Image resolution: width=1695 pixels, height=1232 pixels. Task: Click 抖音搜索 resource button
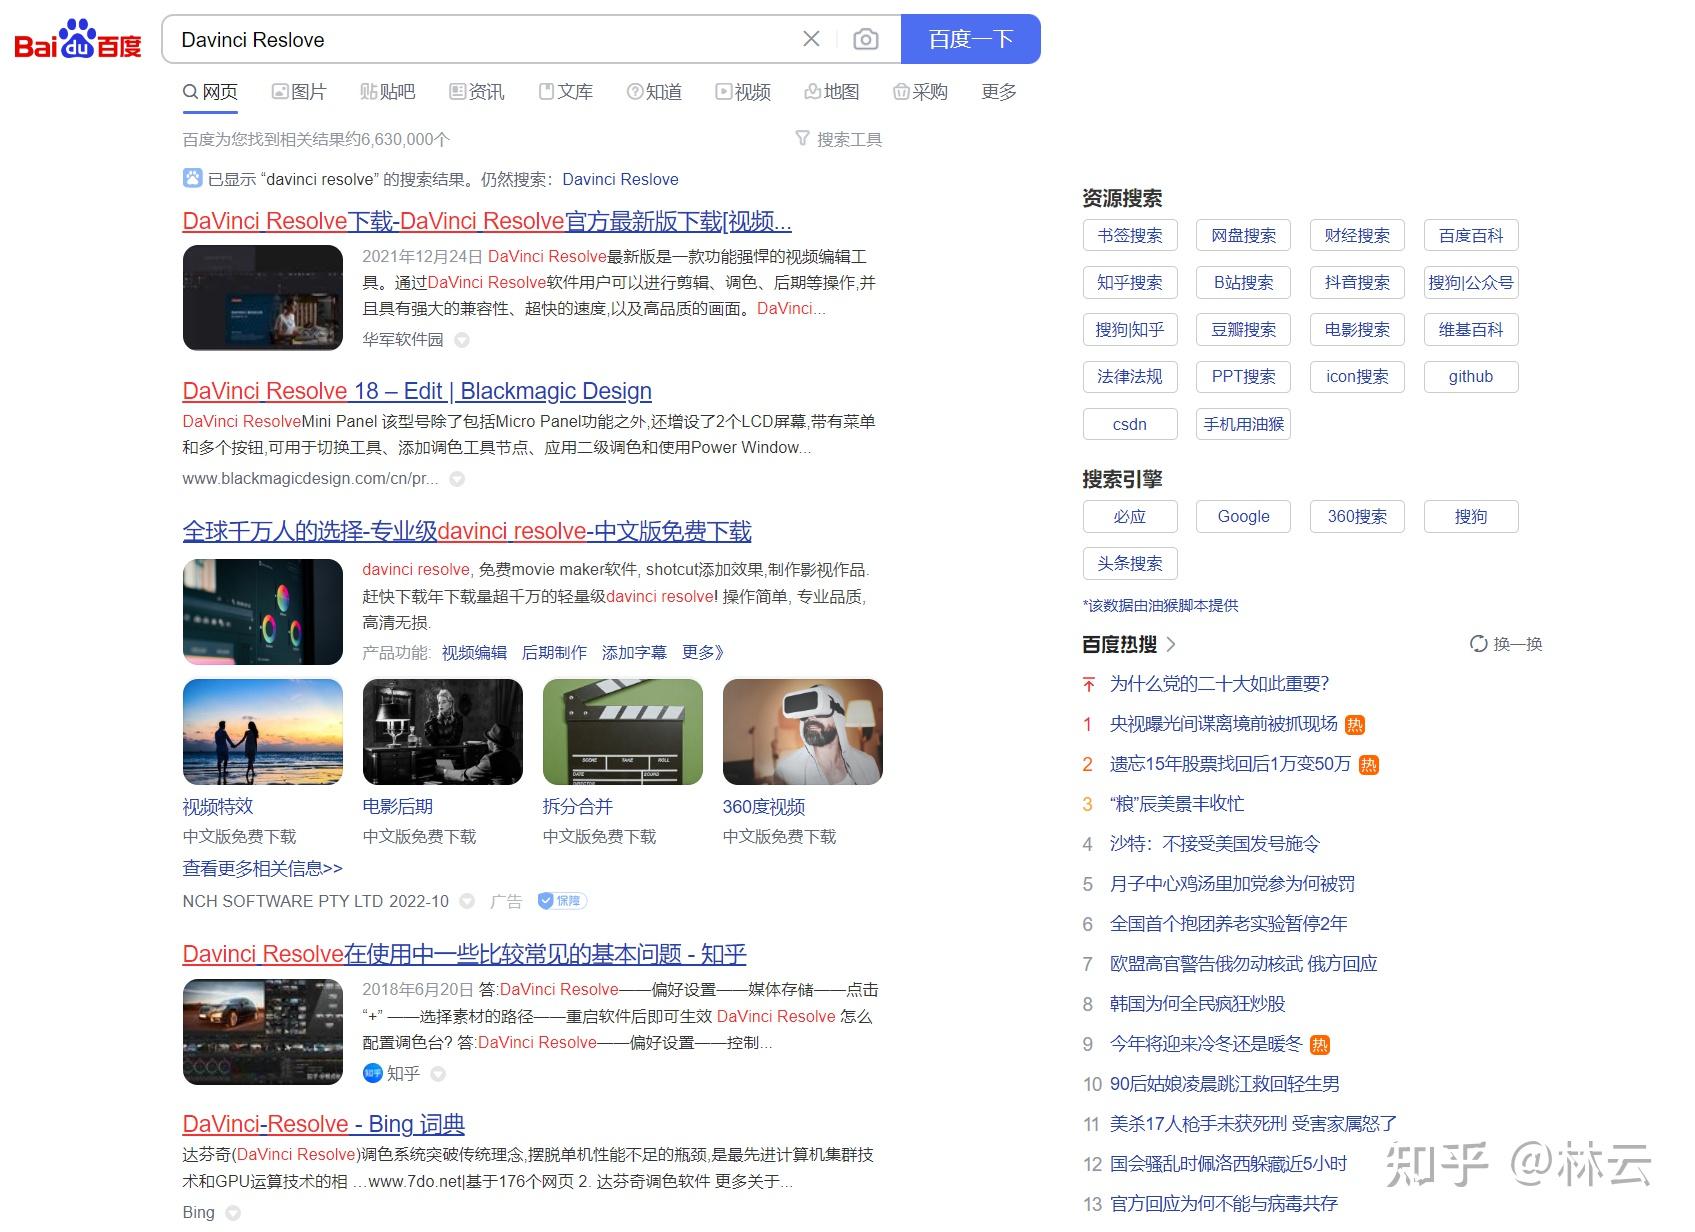click(x=1357, y=283)
